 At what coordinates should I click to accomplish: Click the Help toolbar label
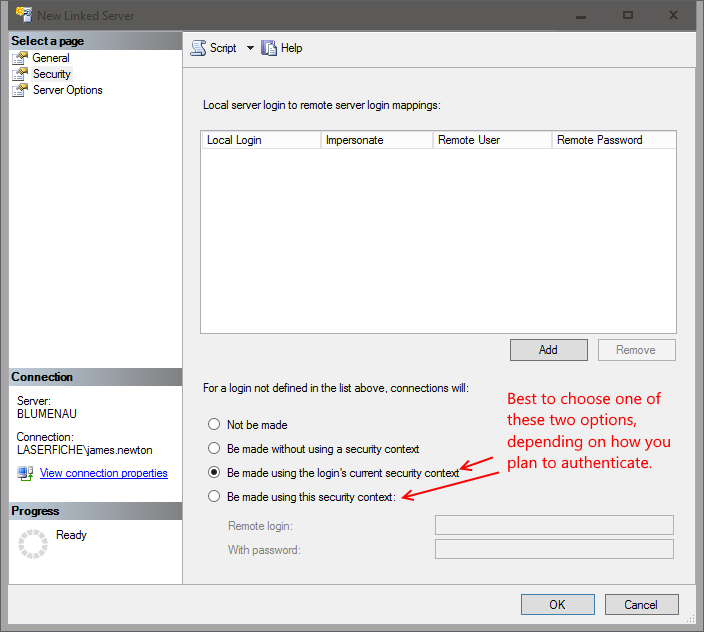point(291,48)
